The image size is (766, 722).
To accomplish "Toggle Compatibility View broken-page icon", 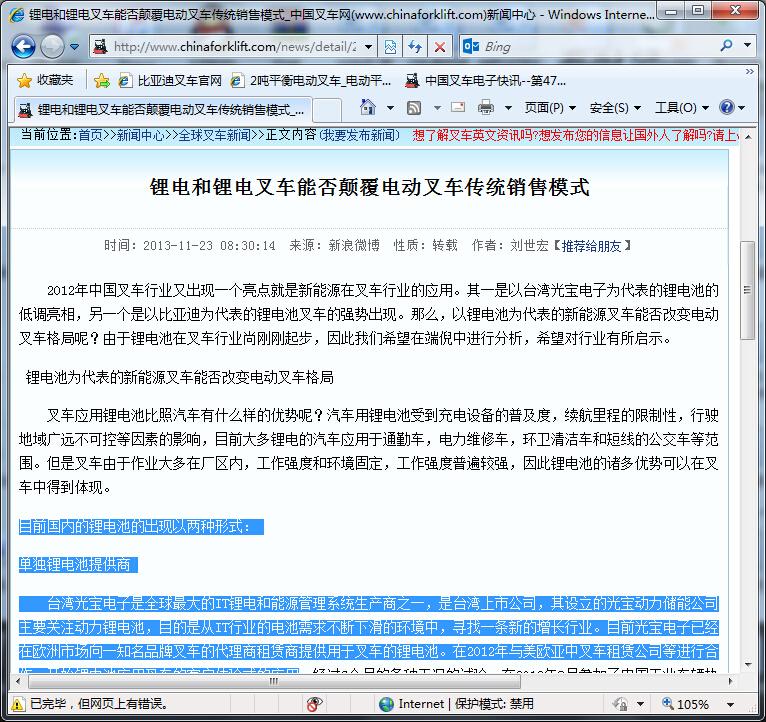I will click(390, 47).
